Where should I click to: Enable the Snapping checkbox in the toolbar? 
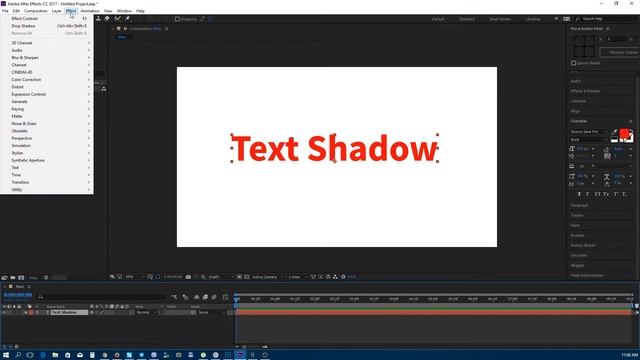177,19
